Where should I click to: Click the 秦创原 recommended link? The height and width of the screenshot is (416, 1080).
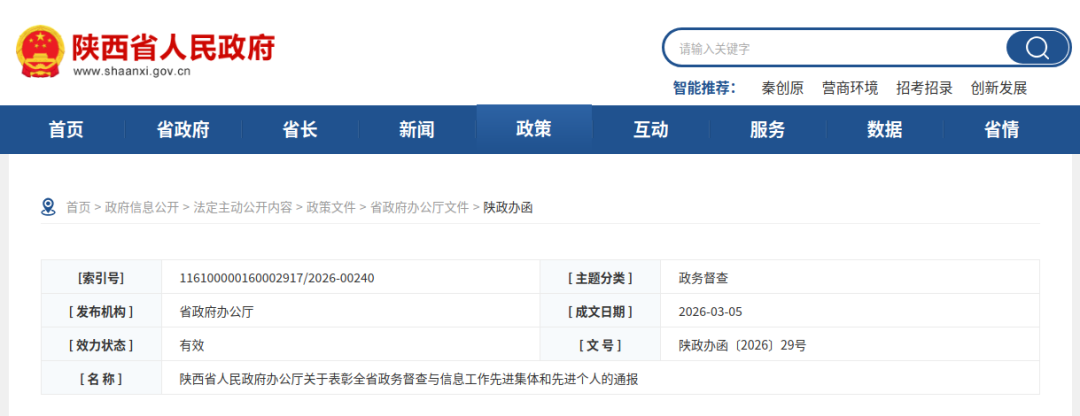click(782, 88)
